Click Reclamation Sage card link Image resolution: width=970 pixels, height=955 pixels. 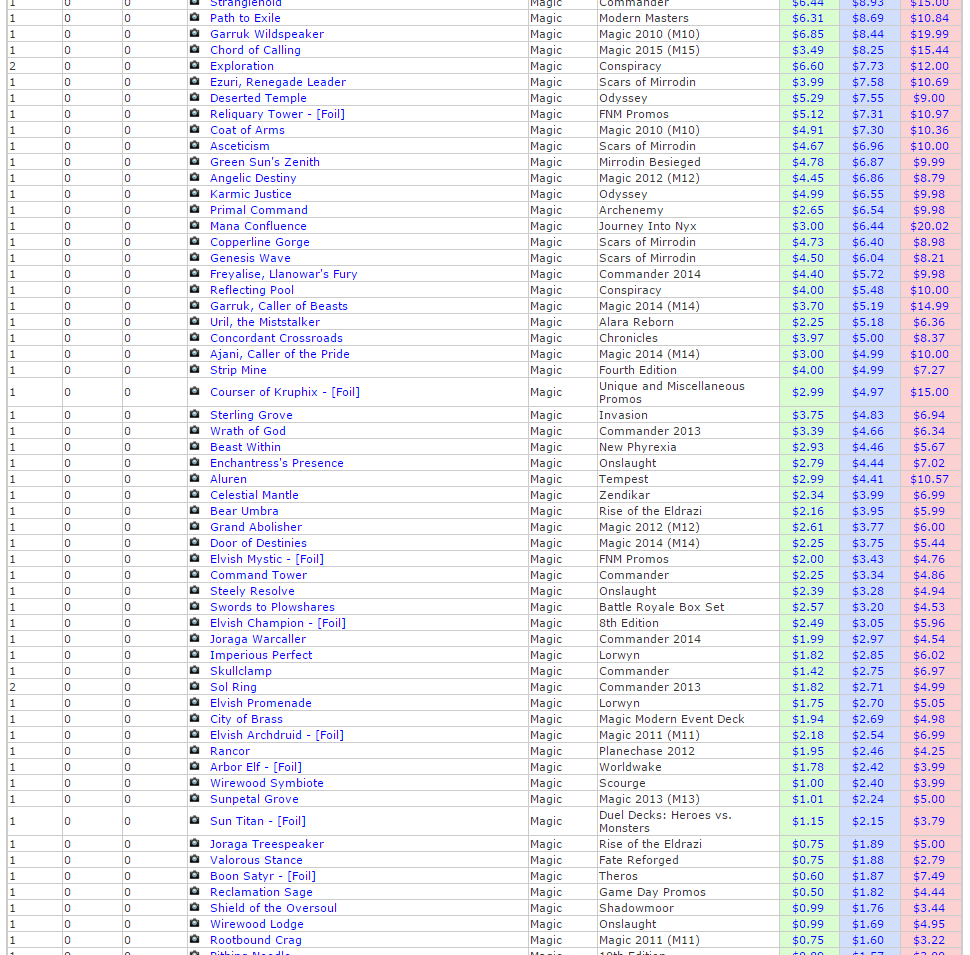pos(261,893)
